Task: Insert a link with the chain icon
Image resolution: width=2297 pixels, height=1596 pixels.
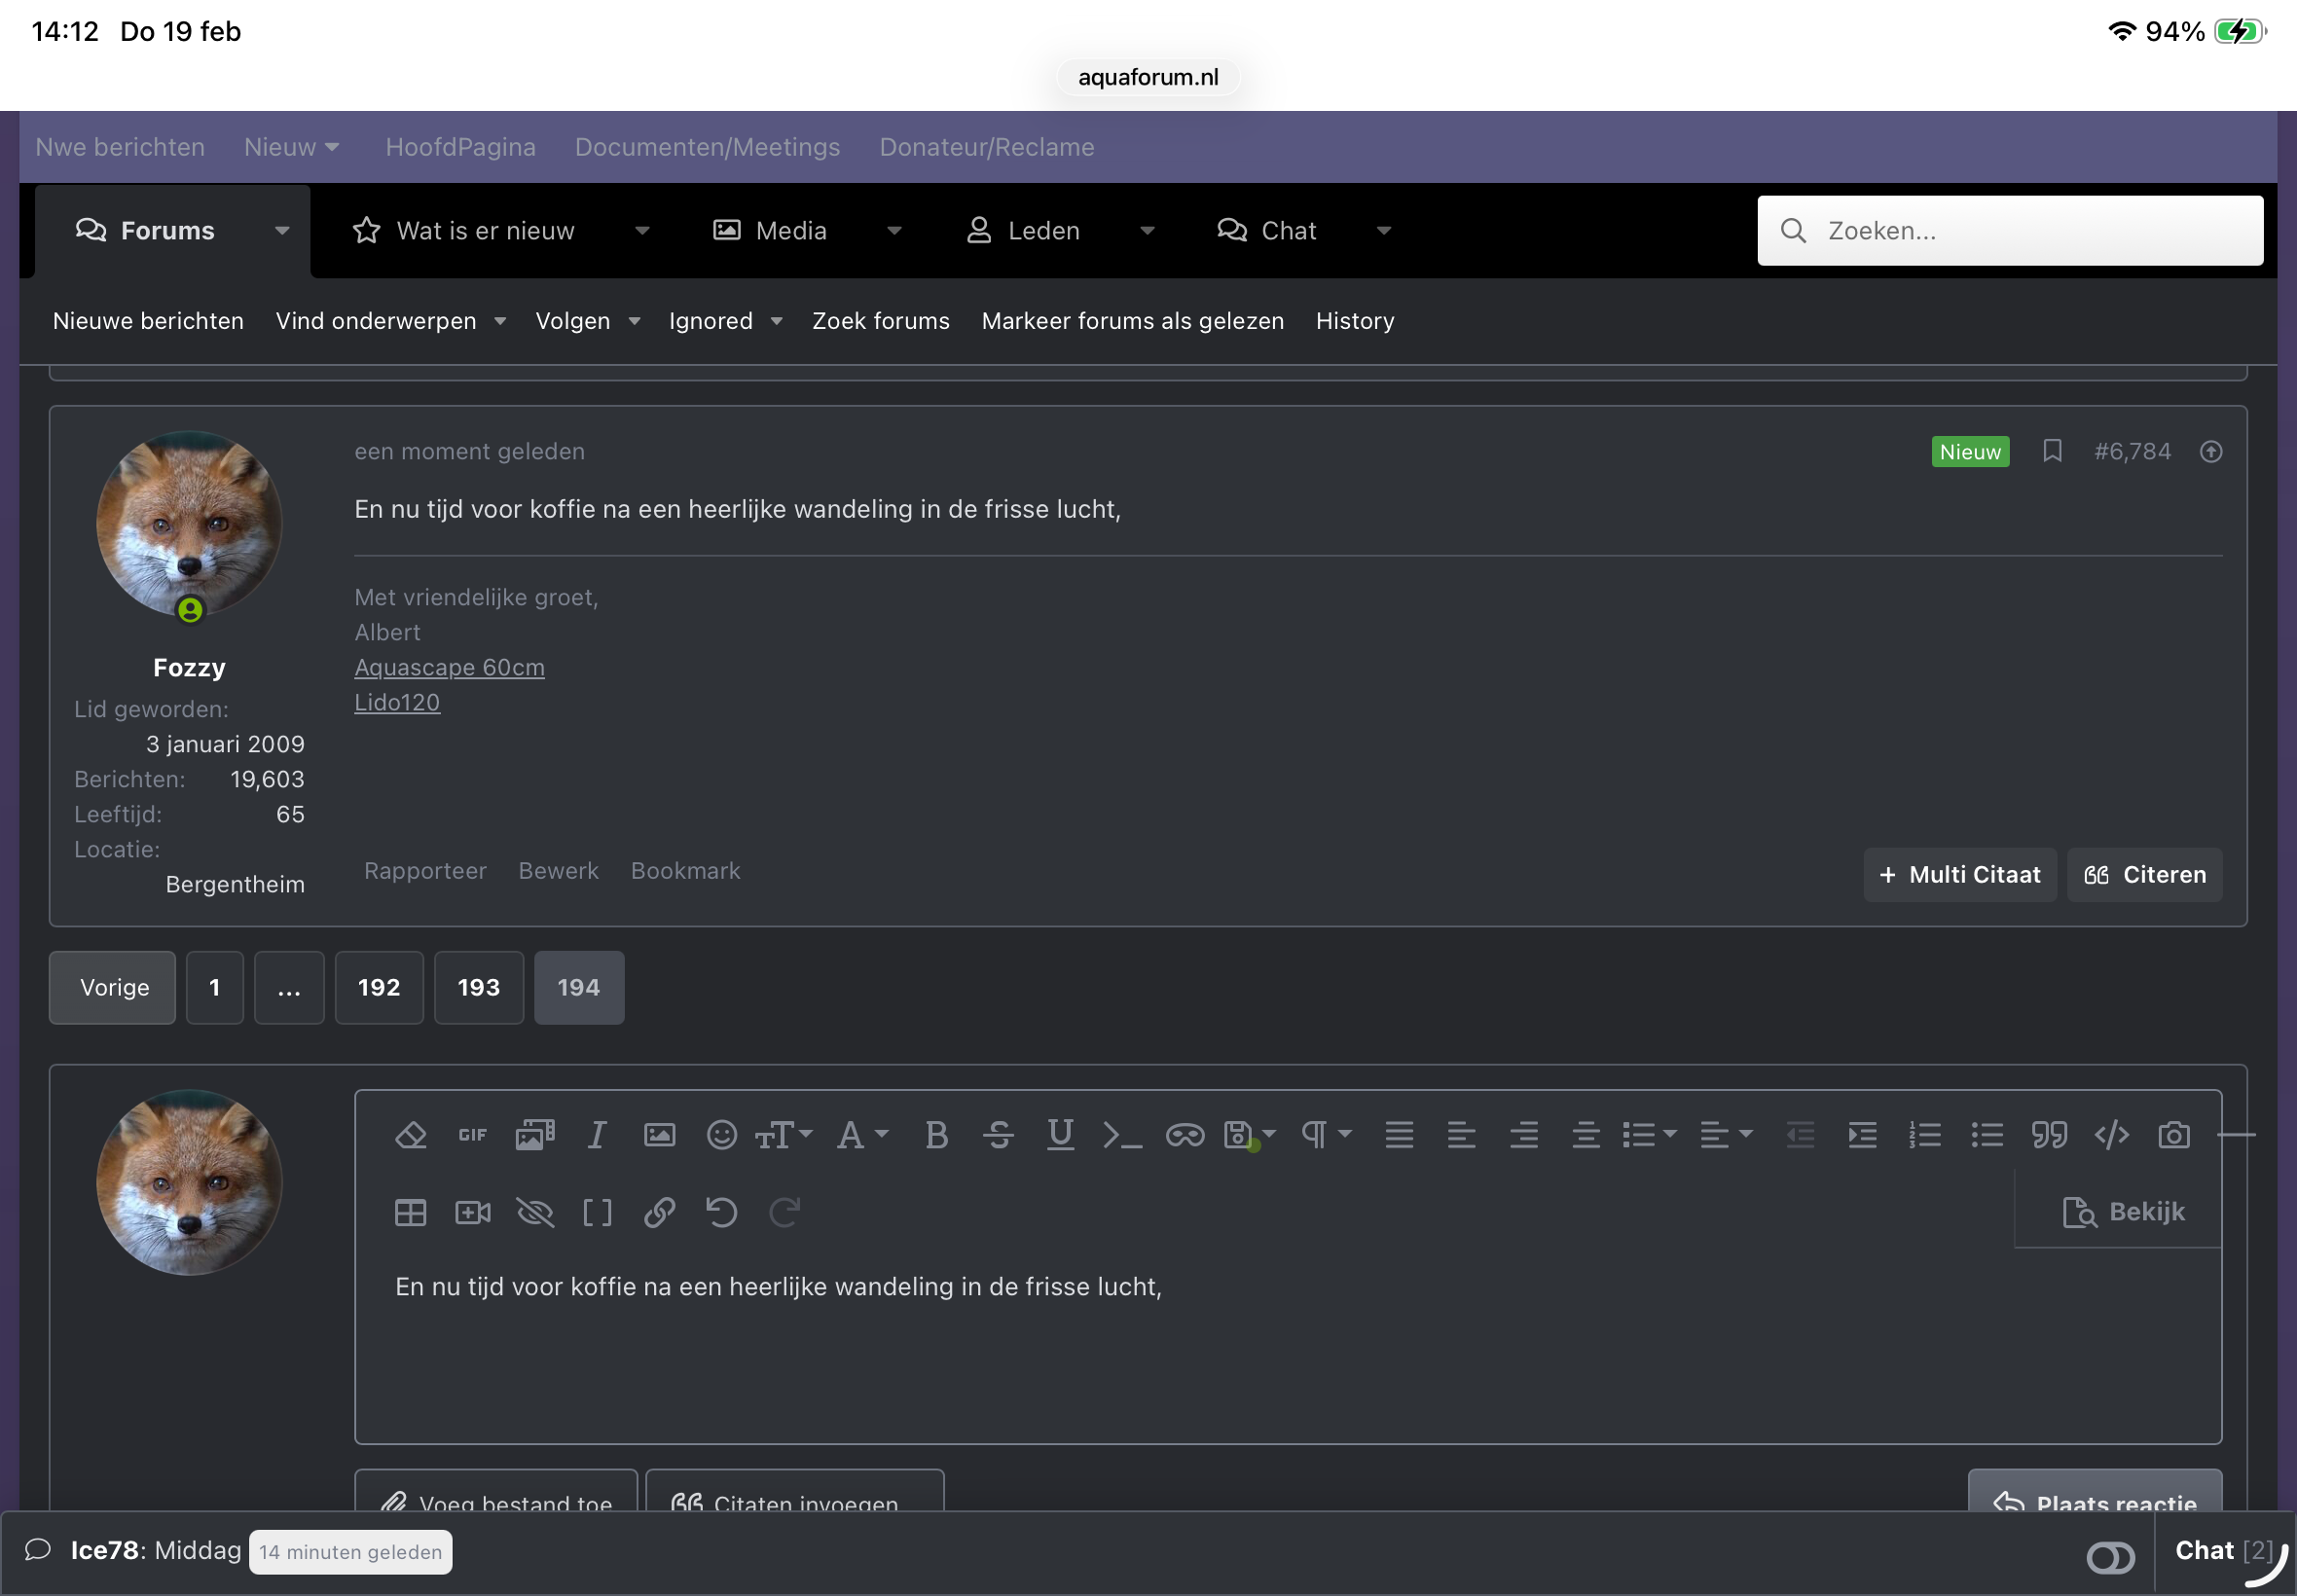Action: click(x=659, y=1213)
